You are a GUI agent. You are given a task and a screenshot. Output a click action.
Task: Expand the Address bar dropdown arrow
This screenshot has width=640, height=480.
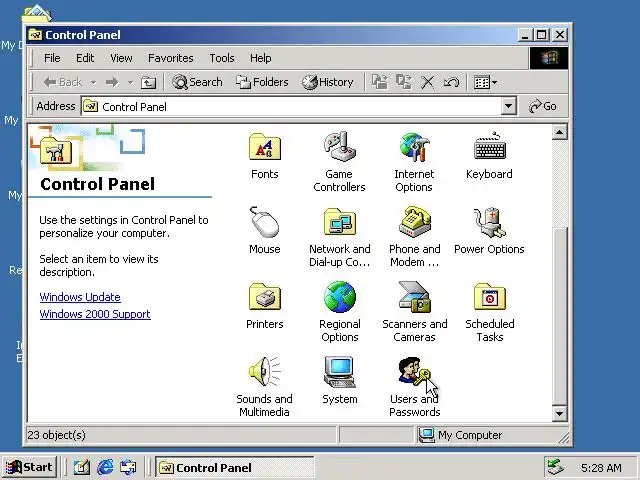pos(508,107)
